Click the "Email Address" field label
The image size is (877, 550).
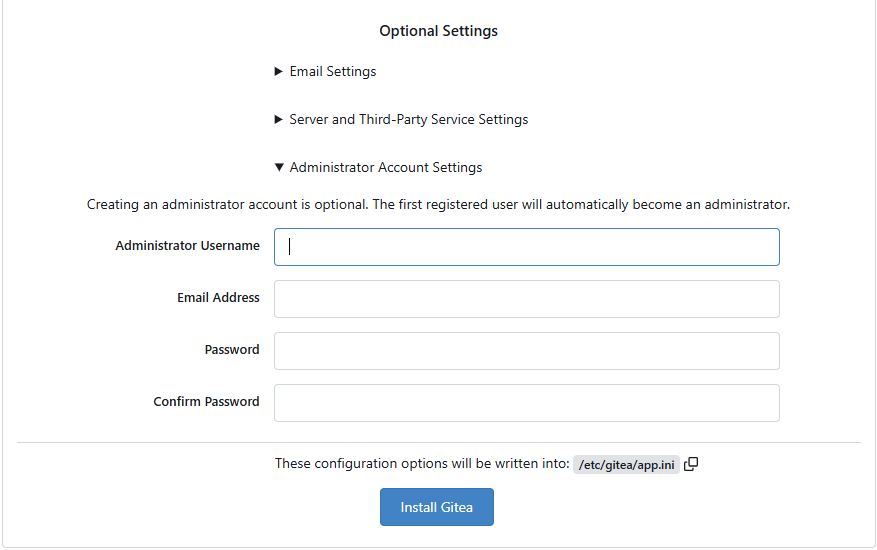[218, 298]
